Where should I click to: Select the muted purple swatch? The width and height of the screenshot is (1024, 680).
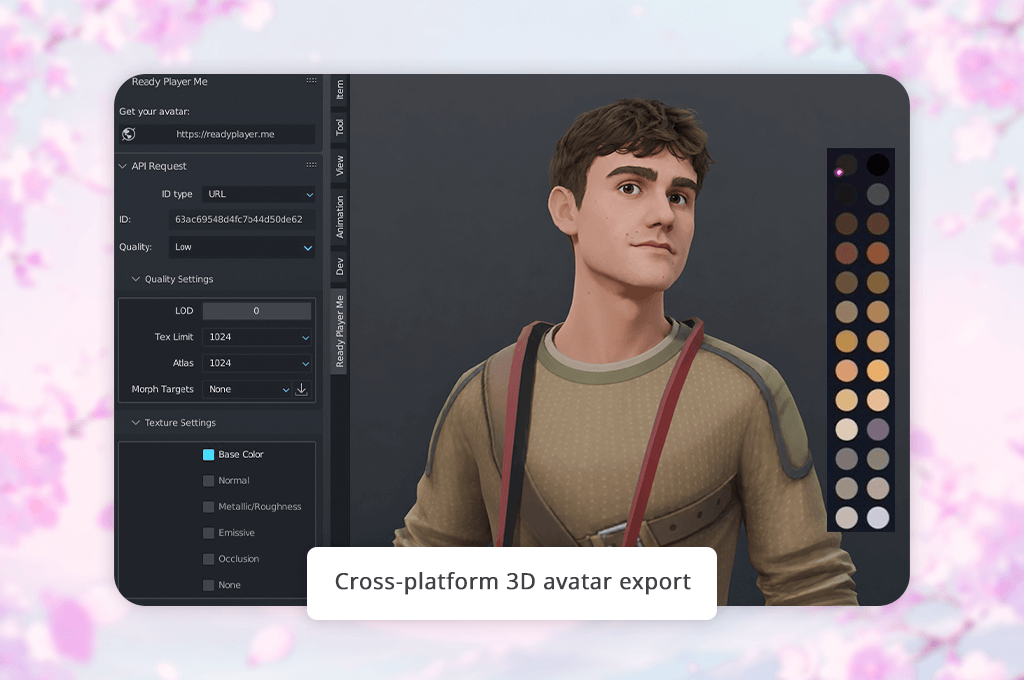878,429
